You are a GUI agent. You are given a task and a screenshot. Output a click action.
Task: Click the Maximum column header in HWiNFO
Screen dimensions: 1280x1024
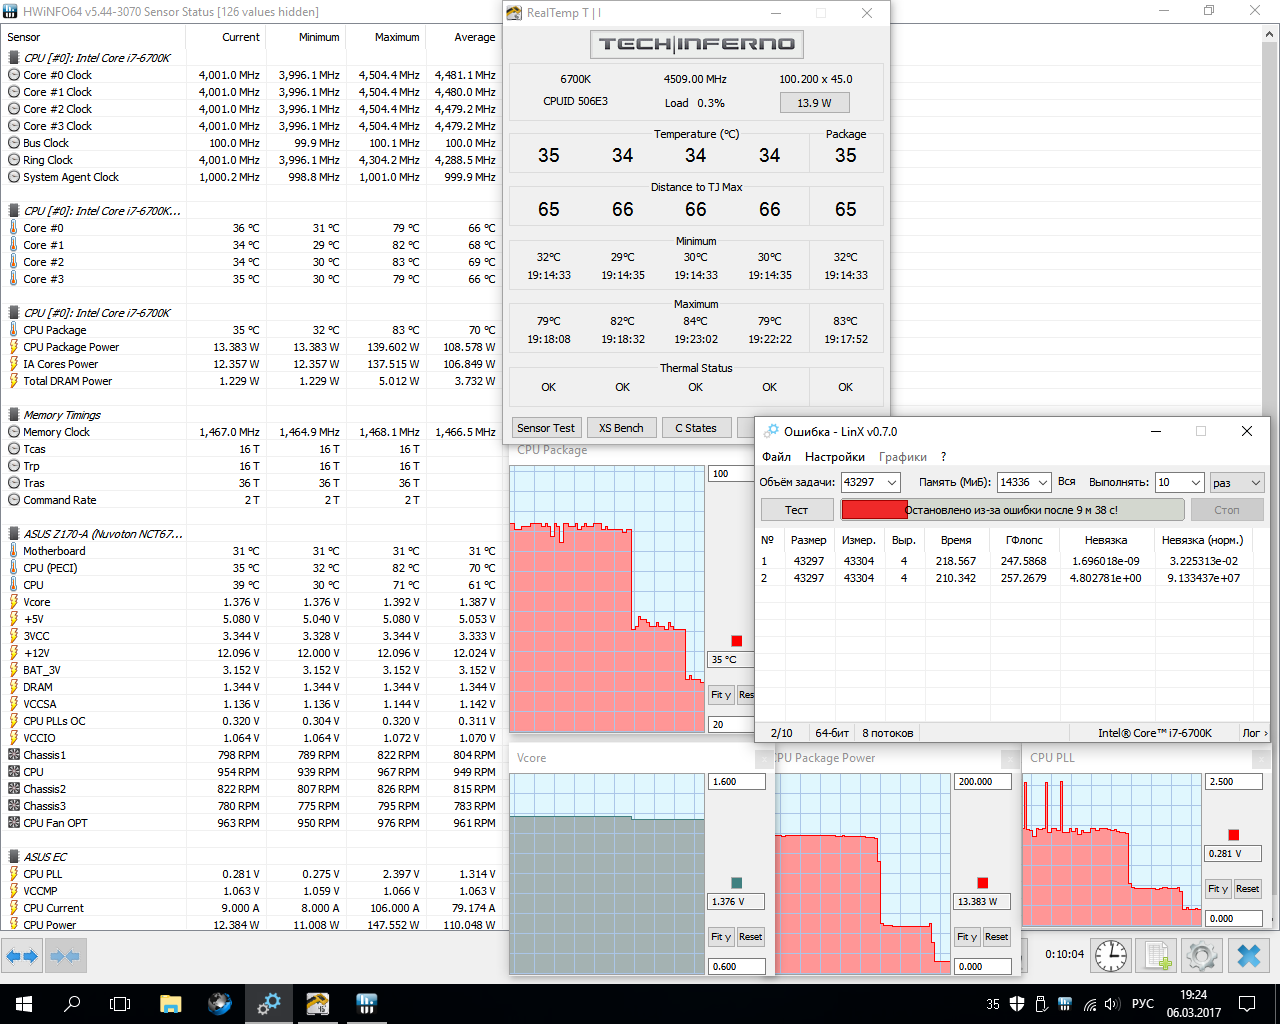pos(386,37)
